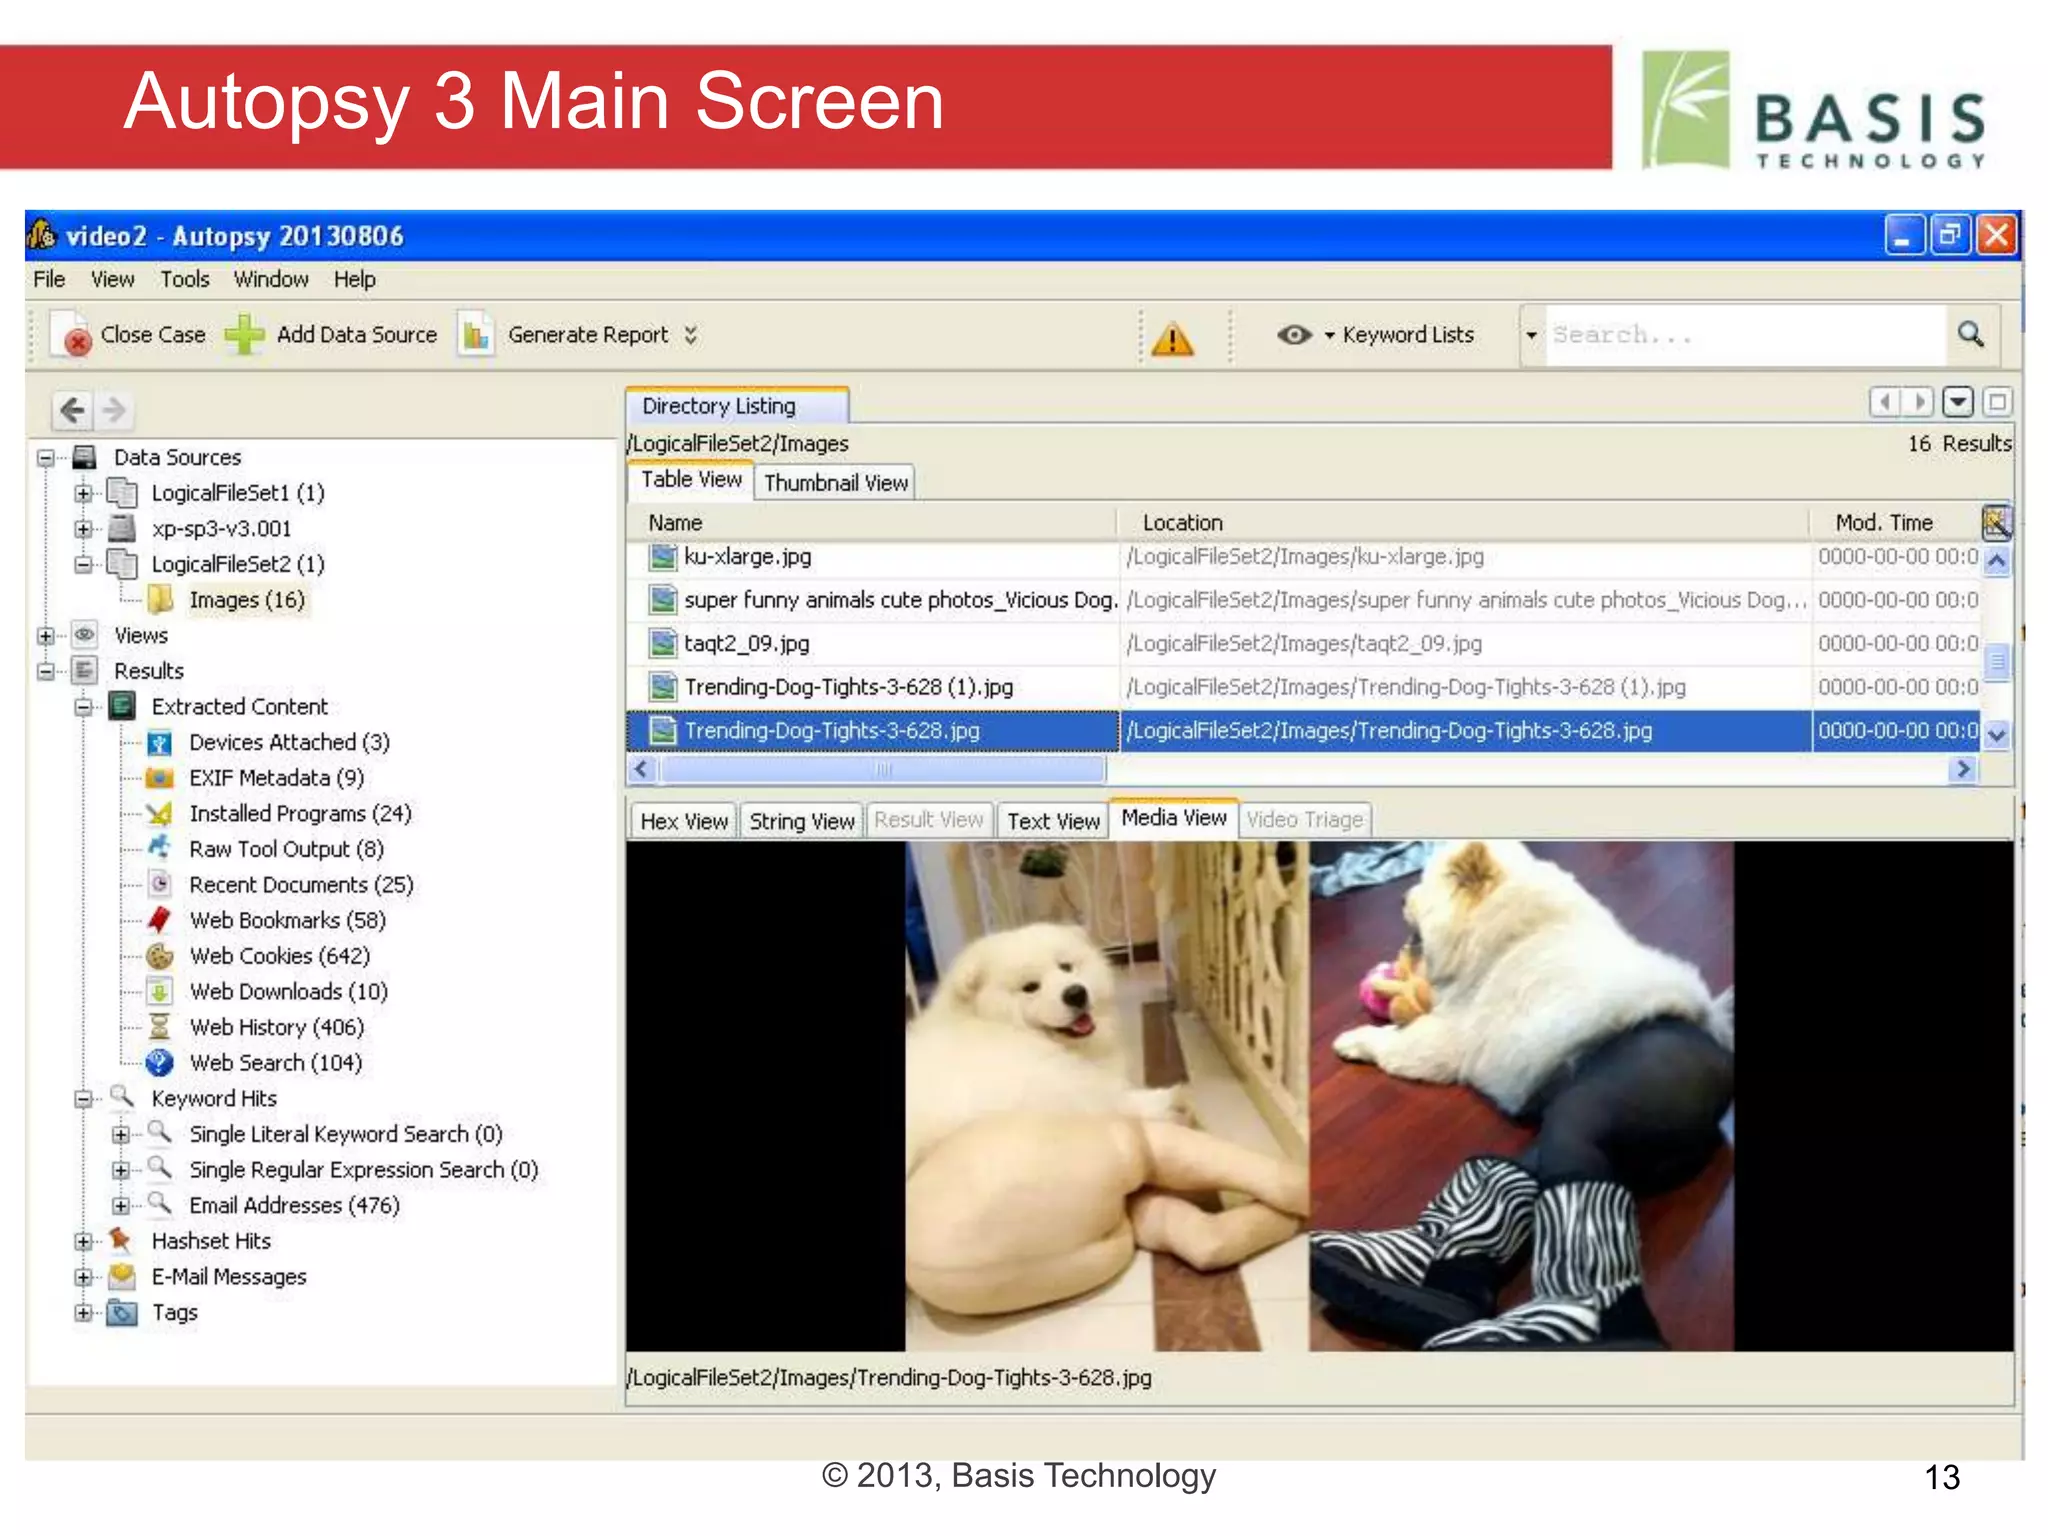Click the Close Case button label
The height and width of the screenshot is (1536, 2048).
coord(153,335)
